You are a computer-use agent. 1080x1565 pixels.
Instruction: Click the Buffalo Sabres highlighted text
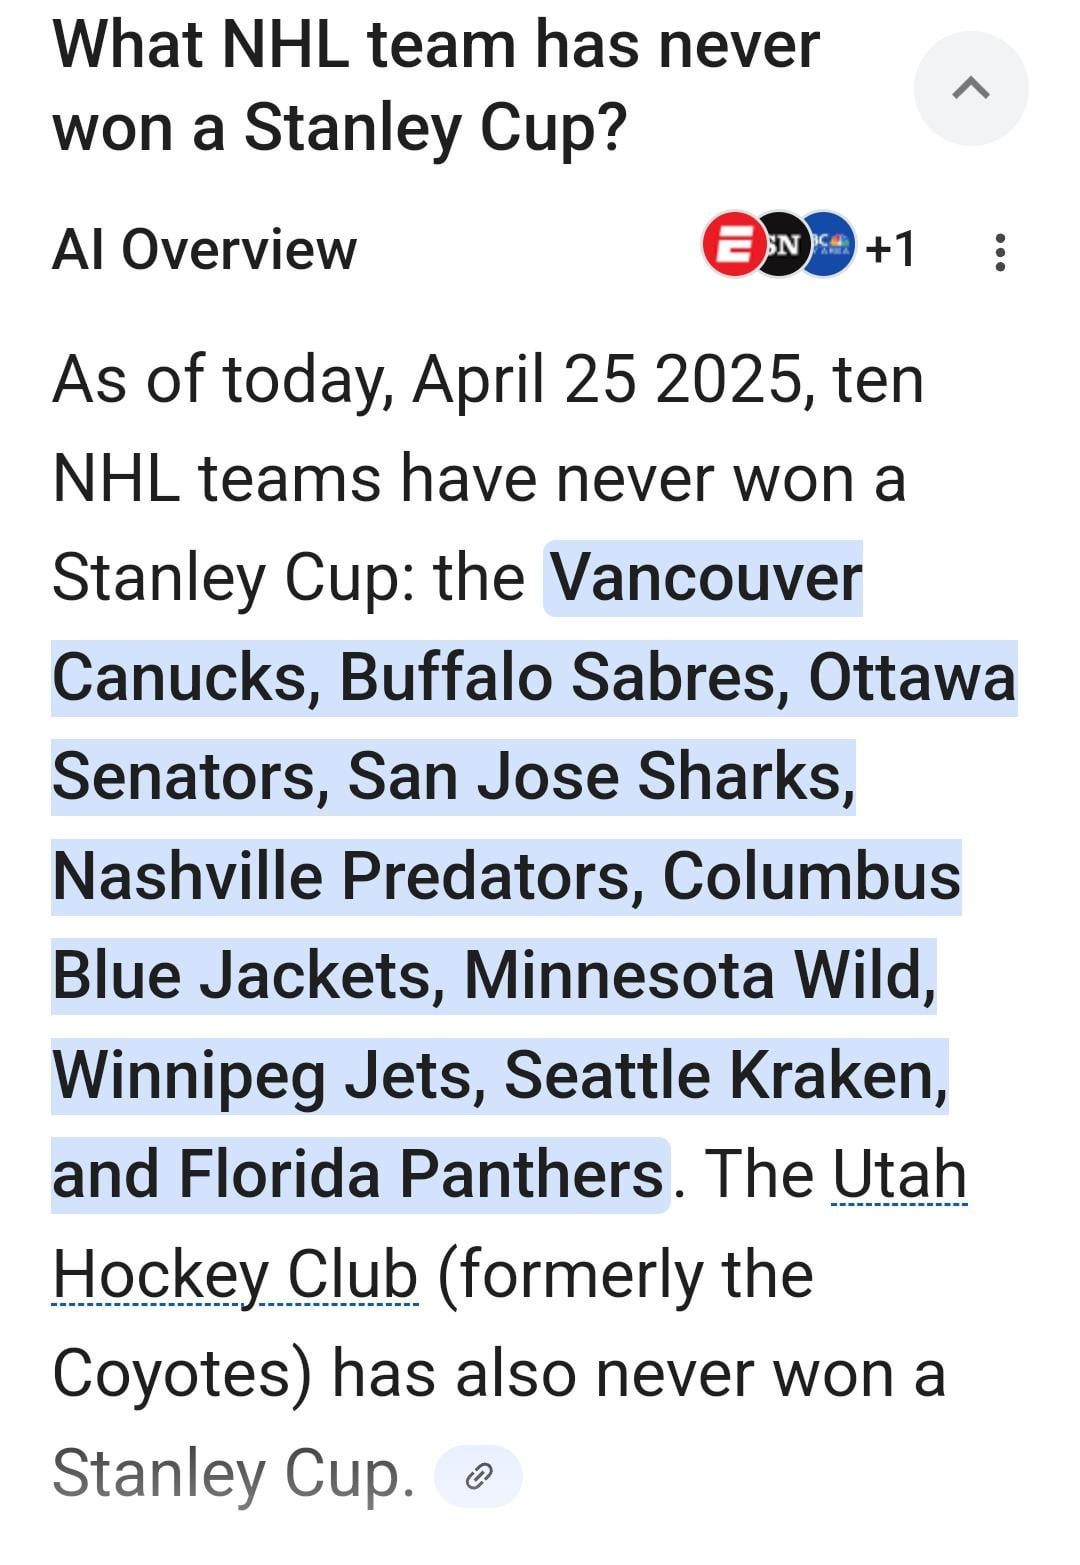pyautogui.click(x=557, y=677)
